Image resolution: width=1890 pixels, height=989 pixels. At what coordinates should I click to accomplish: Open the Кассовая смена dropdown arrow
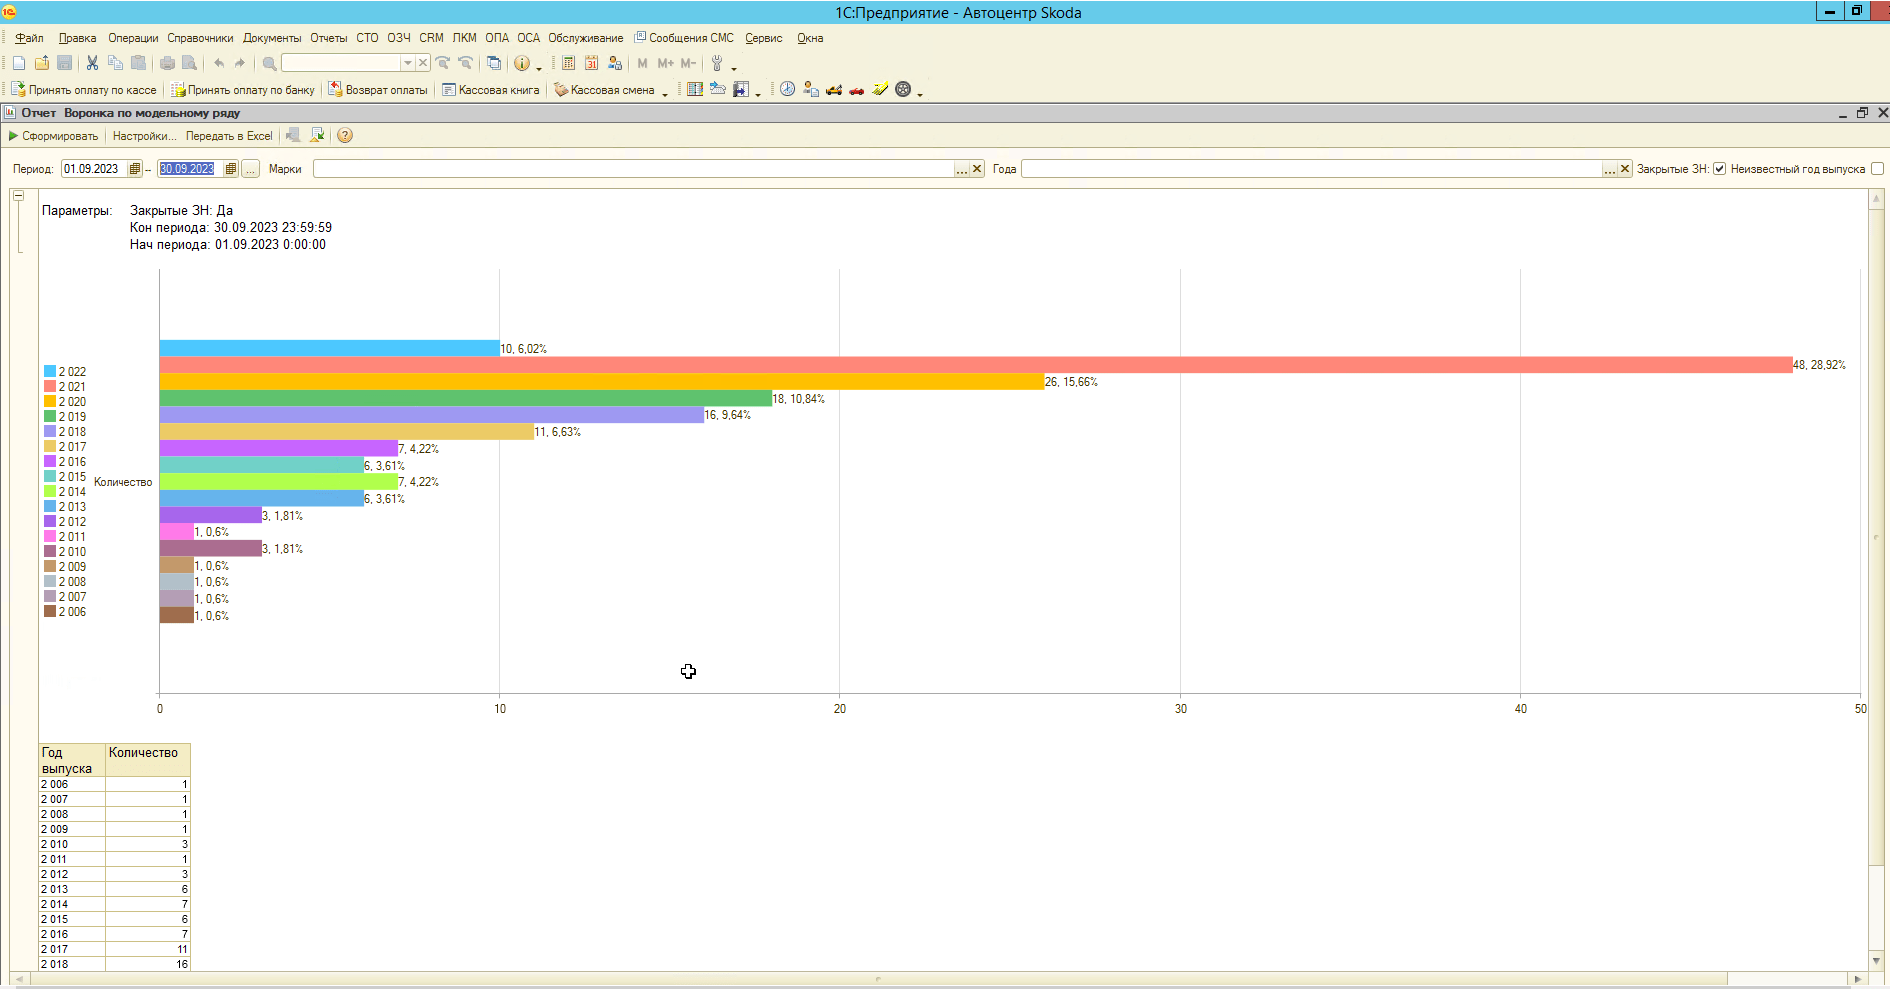click(x=665, y=92)
